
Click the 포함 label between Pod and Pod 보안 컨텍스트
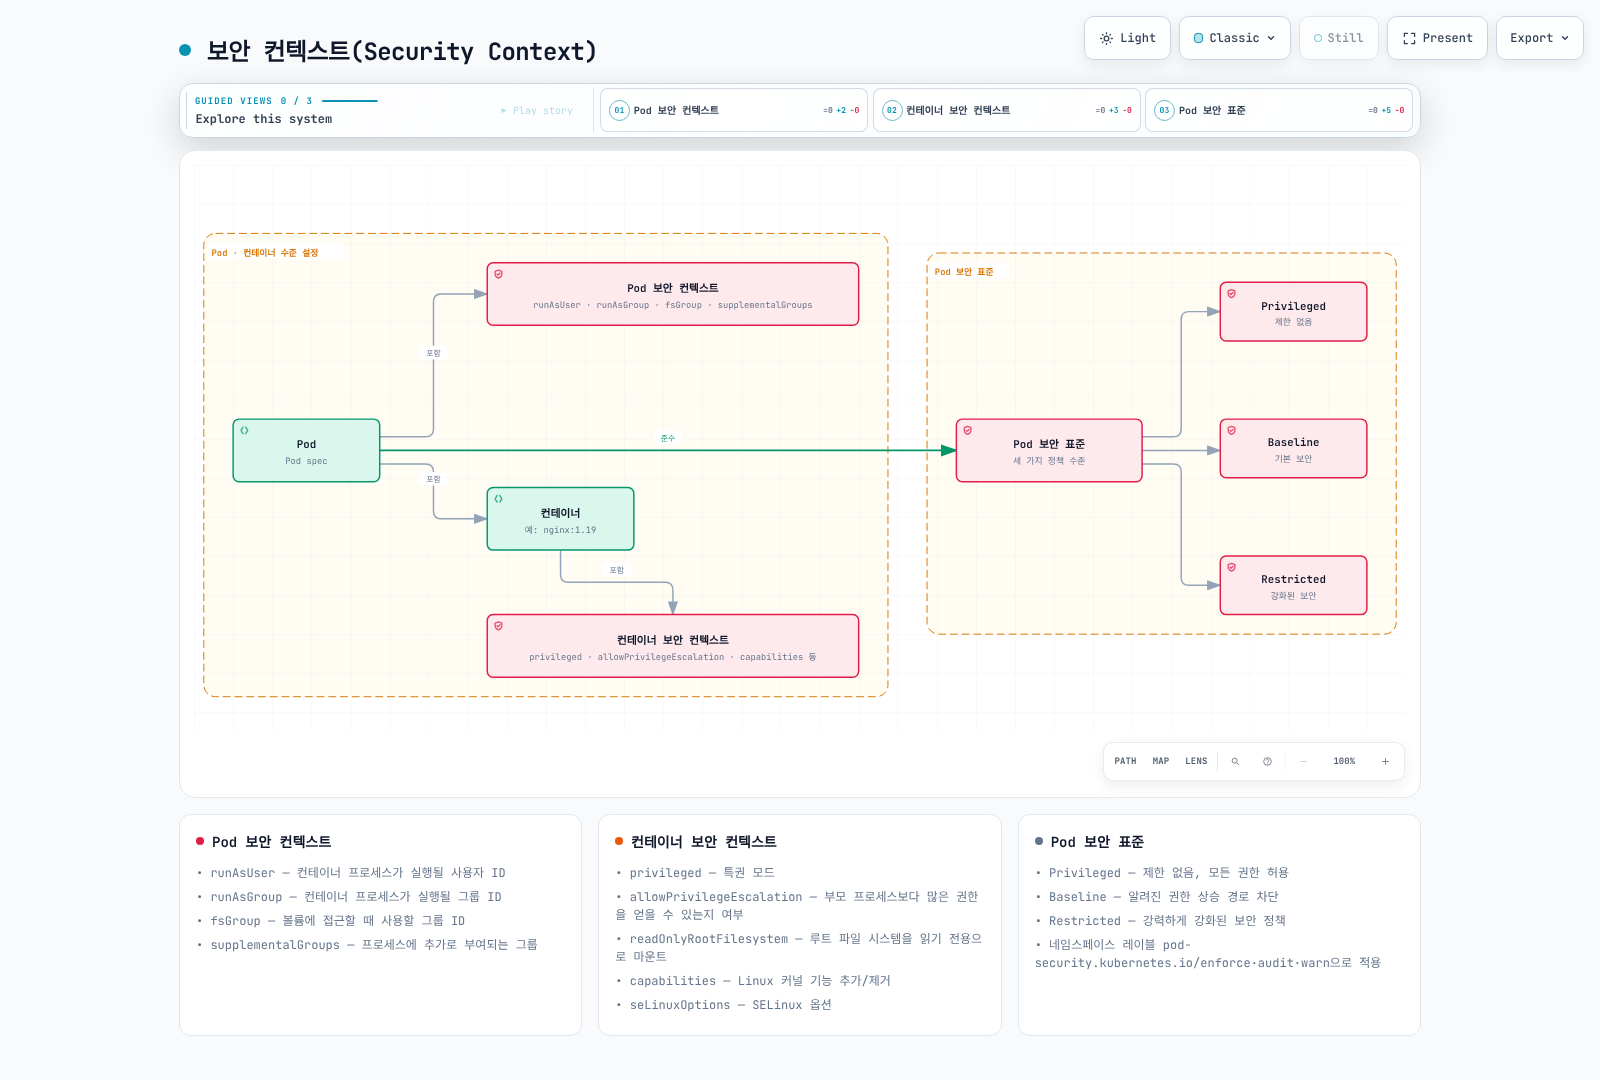tap(433, 353)
